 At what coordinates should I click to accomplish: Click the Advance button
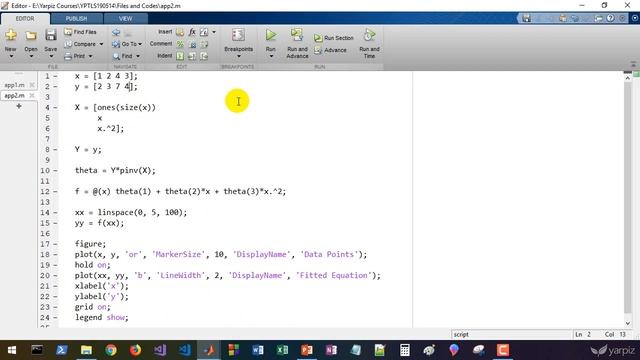pyautogui.click(x=330, y=50)
